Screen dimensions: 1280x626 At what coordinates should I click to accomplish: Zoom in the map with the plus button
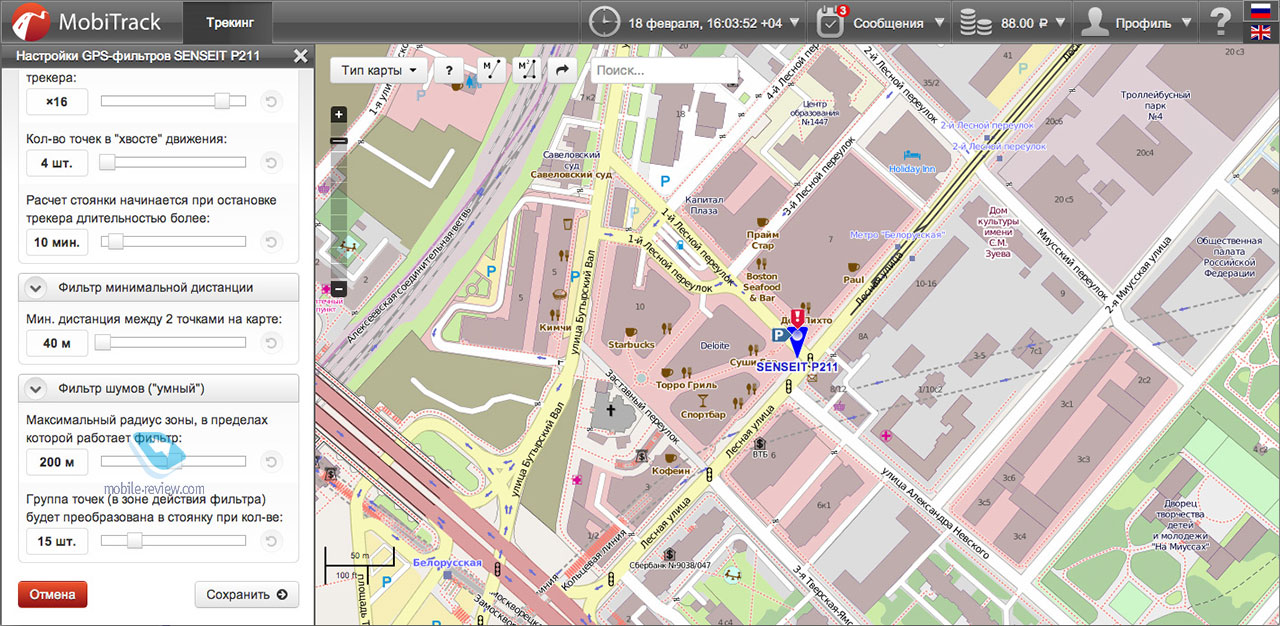point(339,114)
